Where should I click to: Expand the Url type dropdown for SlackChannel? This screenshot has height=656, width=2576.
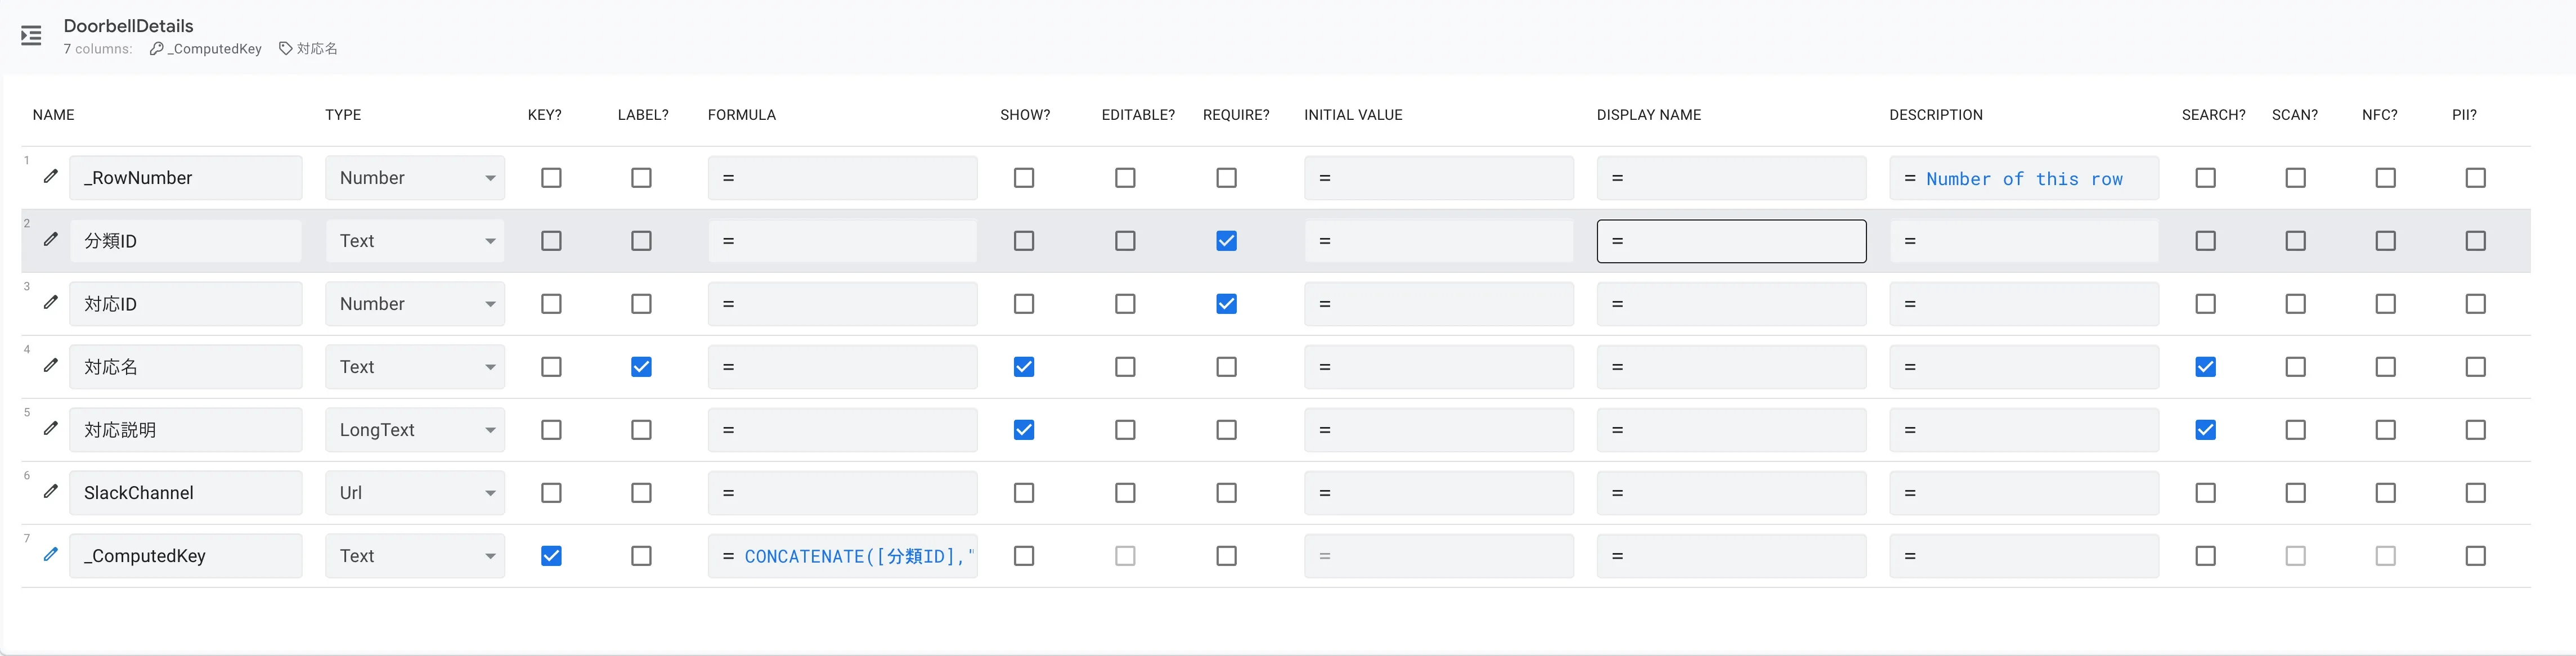(414, 493)
